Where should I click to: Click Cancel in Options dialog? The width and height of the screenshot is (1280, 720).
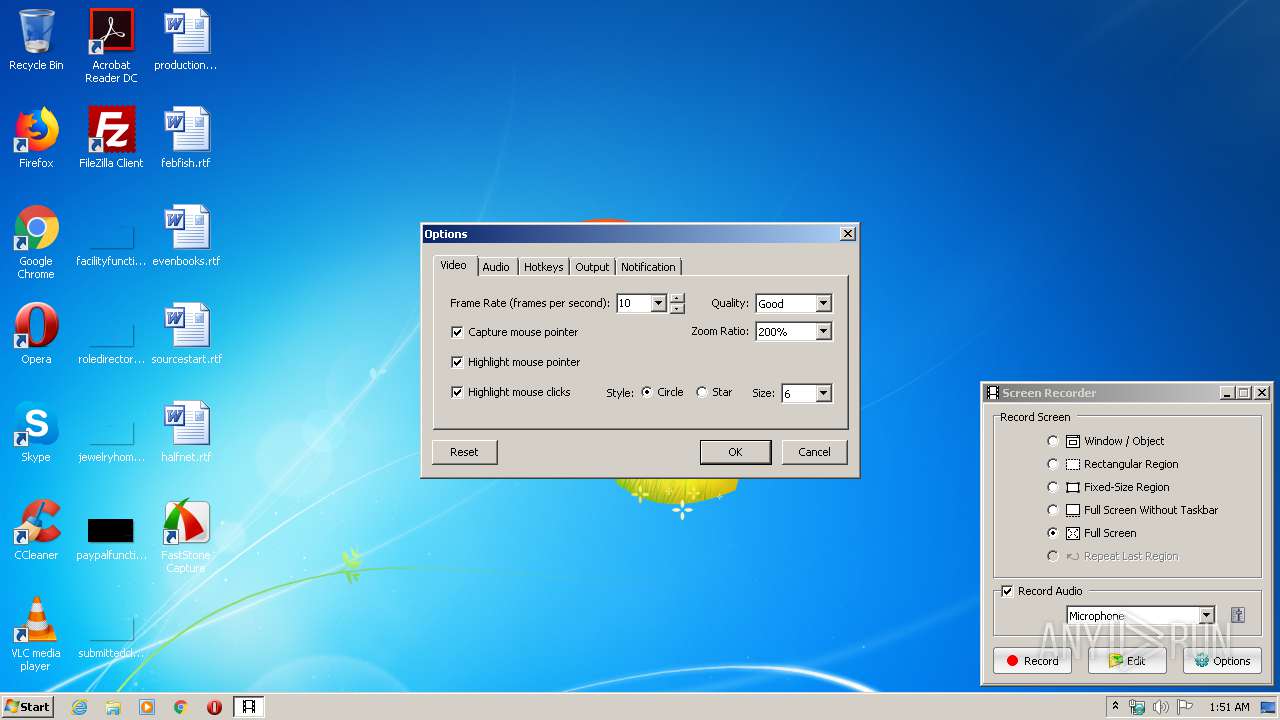814,452
